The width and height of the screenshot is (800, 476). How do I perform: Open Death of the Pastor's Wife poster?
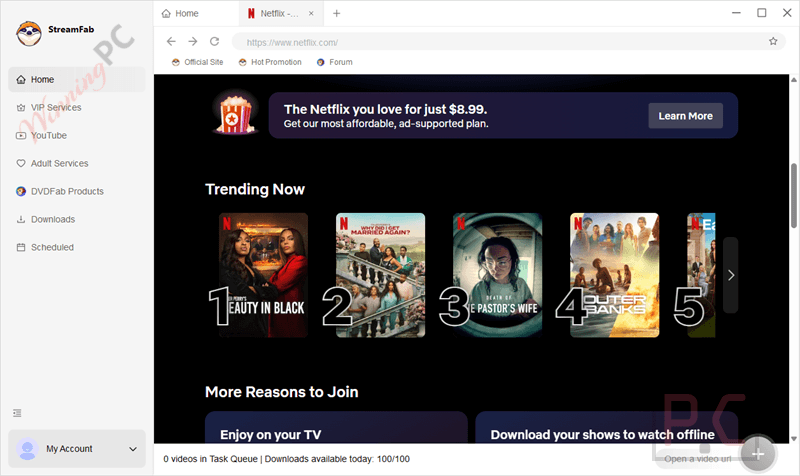[x=497, y=275]
